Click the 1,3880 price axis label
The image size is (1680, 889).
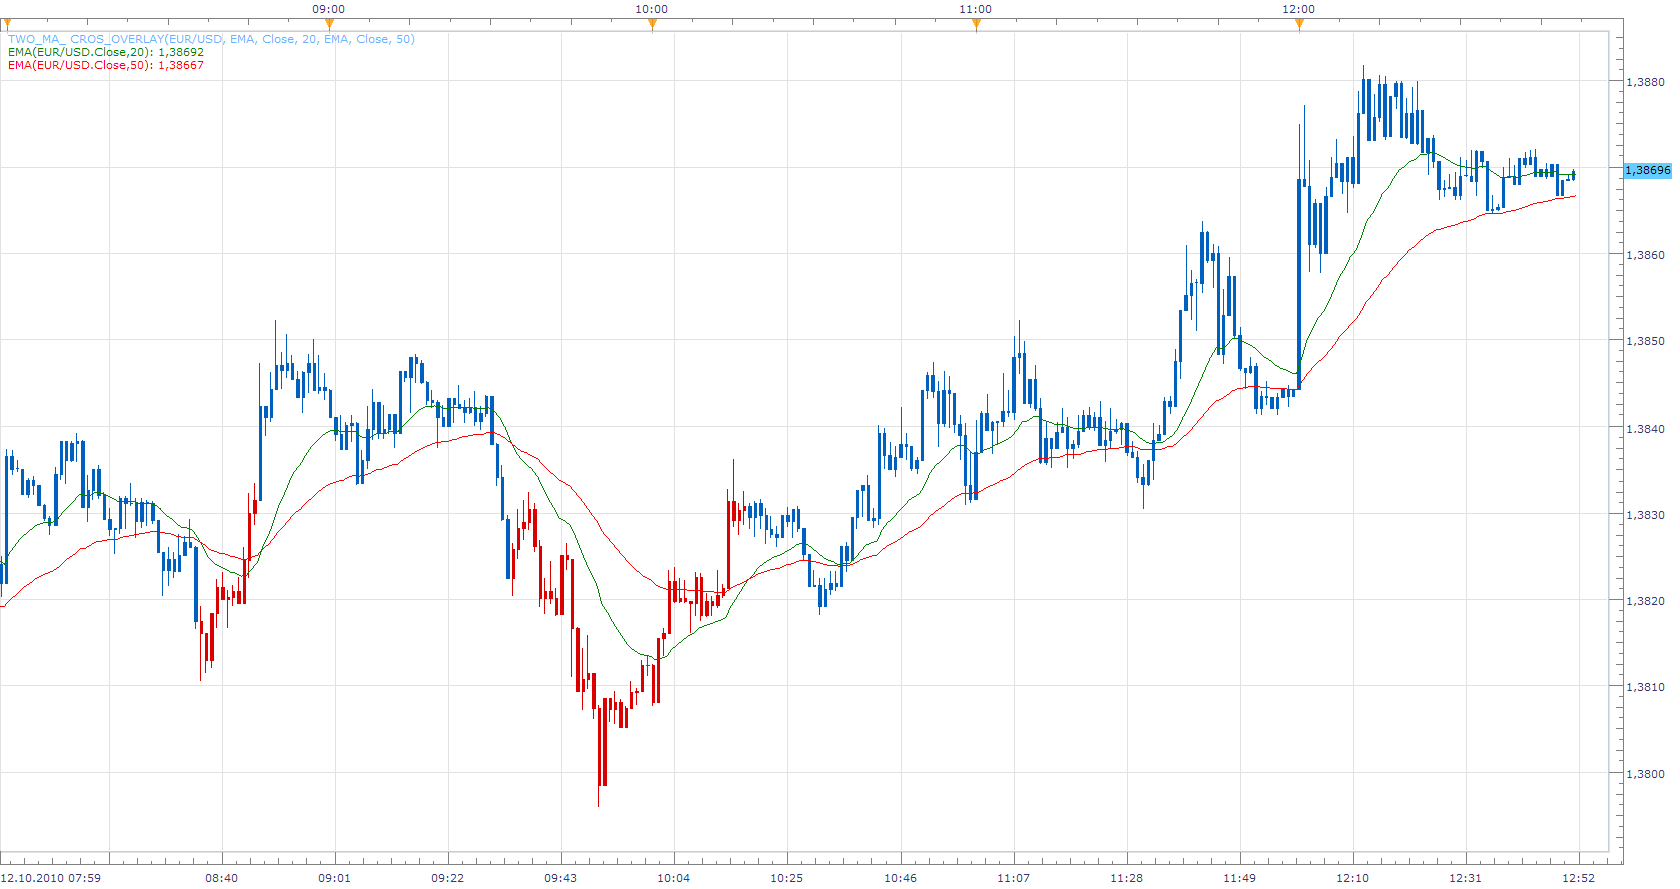[1645, 82]
